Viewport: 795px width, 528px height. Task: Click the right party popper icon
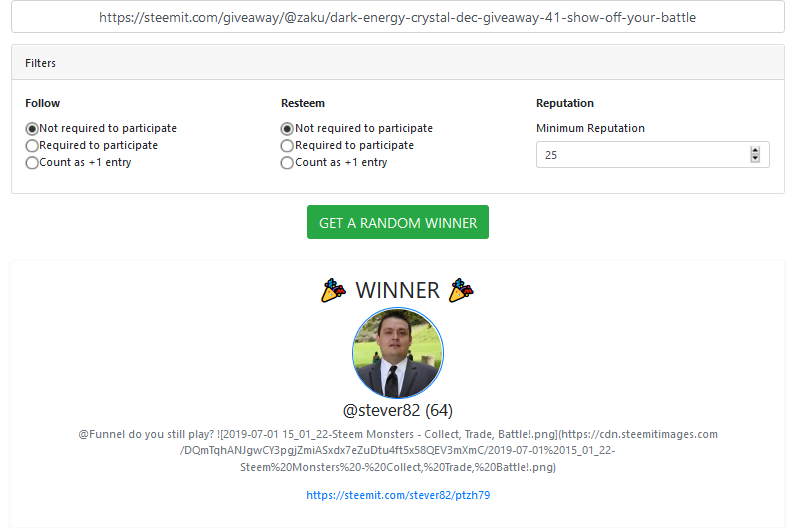coord(461,290)
